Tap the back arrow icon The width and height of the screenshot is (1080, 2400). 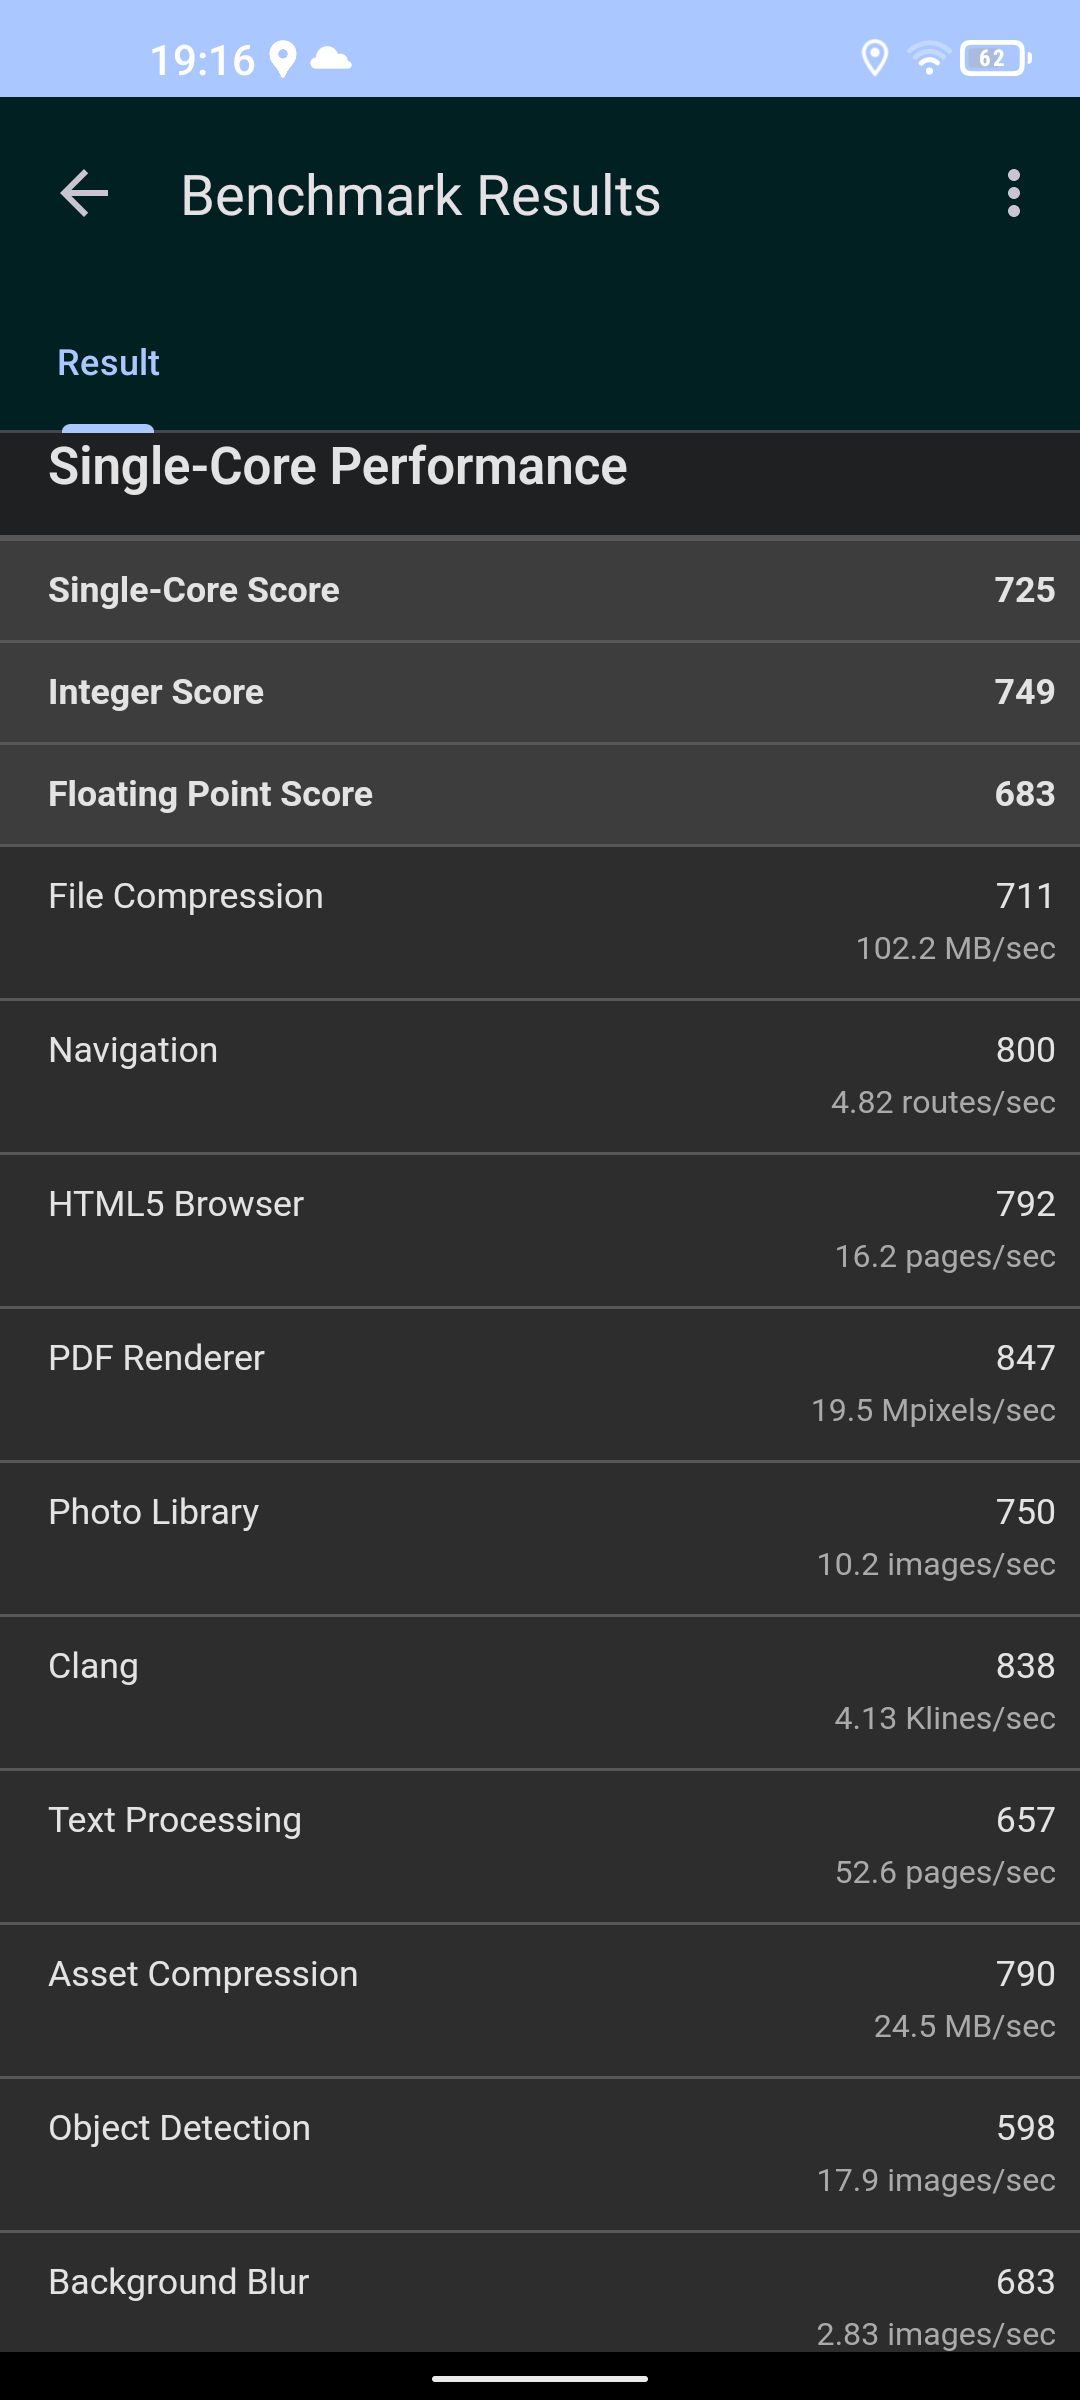click(84, 193)
